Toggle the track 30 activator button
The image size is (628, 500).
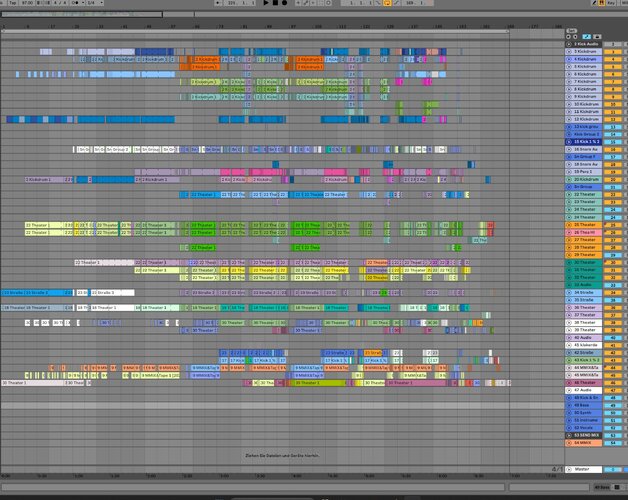pos(612,262)
